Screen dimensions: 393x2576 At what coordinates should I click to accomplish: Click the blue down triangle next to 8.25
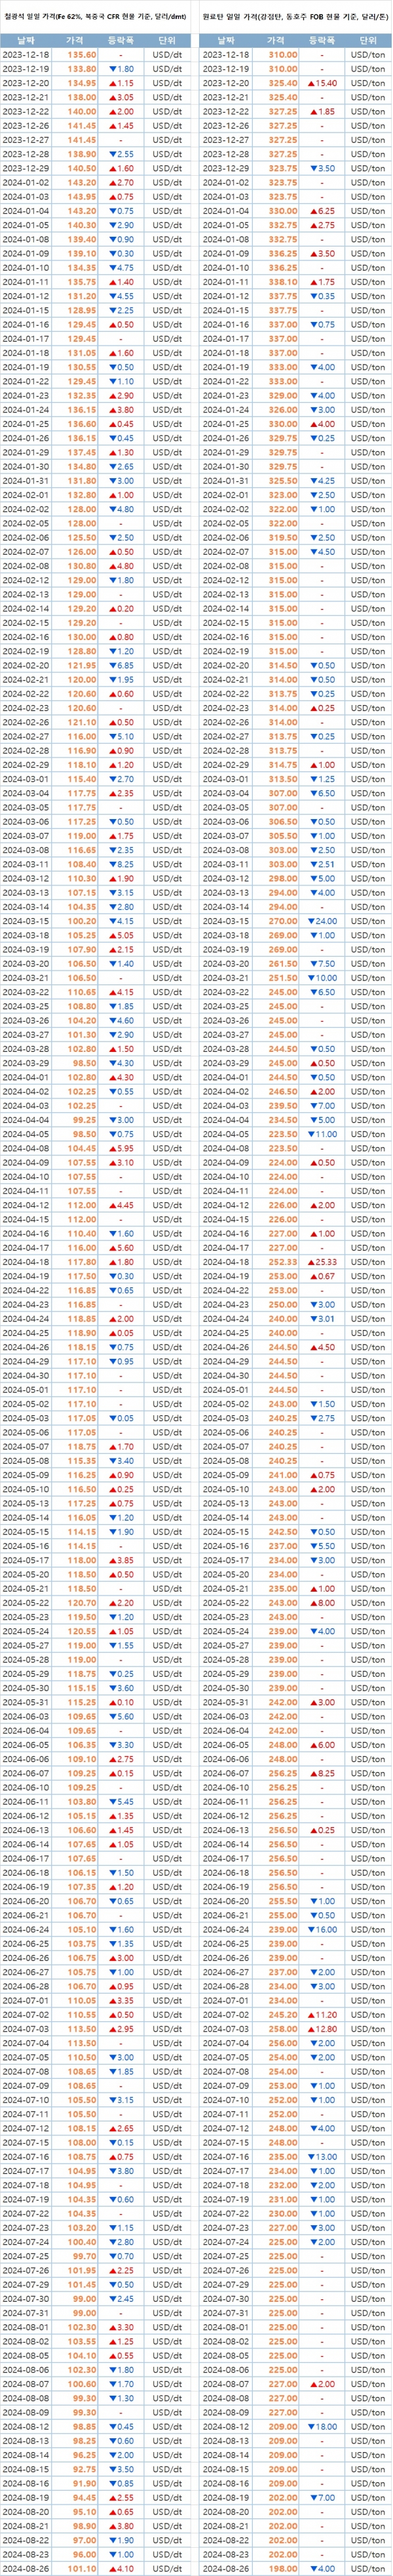[x=112, y=864]
